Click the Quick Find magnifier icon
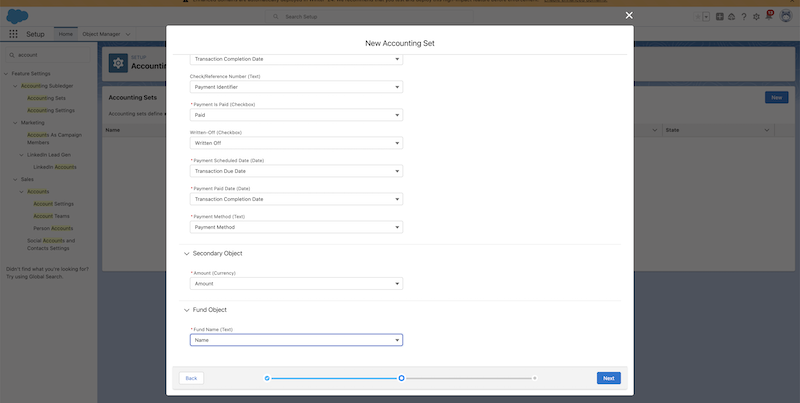800x403 pixels. 11,55
